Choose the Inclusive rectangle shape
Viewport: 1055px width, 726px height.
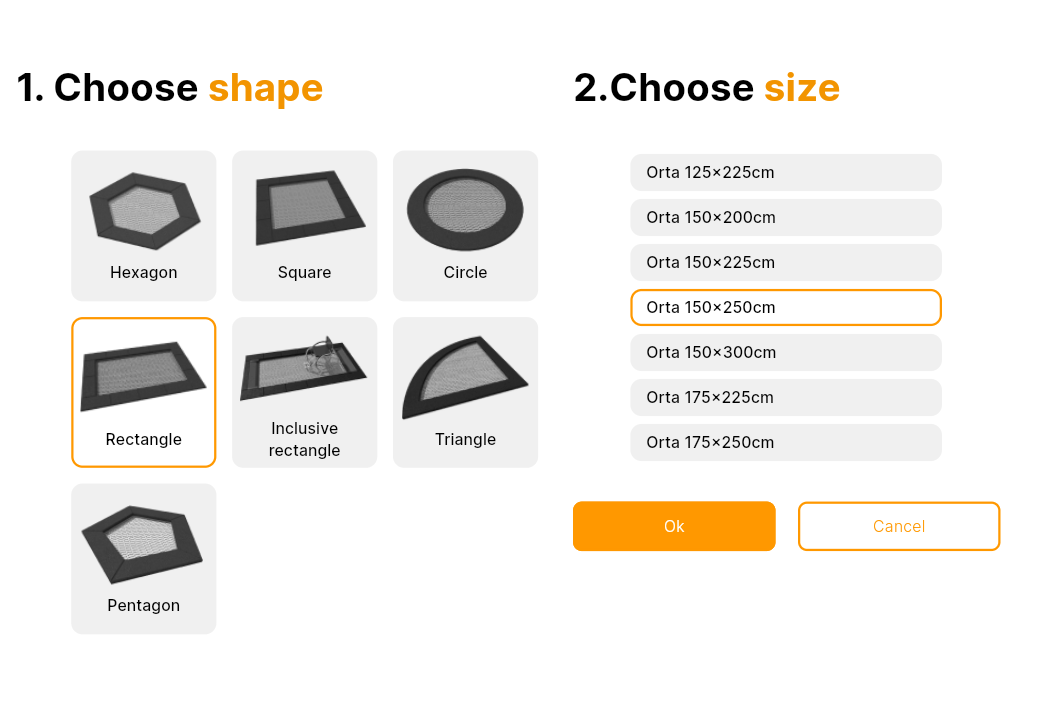tap(304, 392)
